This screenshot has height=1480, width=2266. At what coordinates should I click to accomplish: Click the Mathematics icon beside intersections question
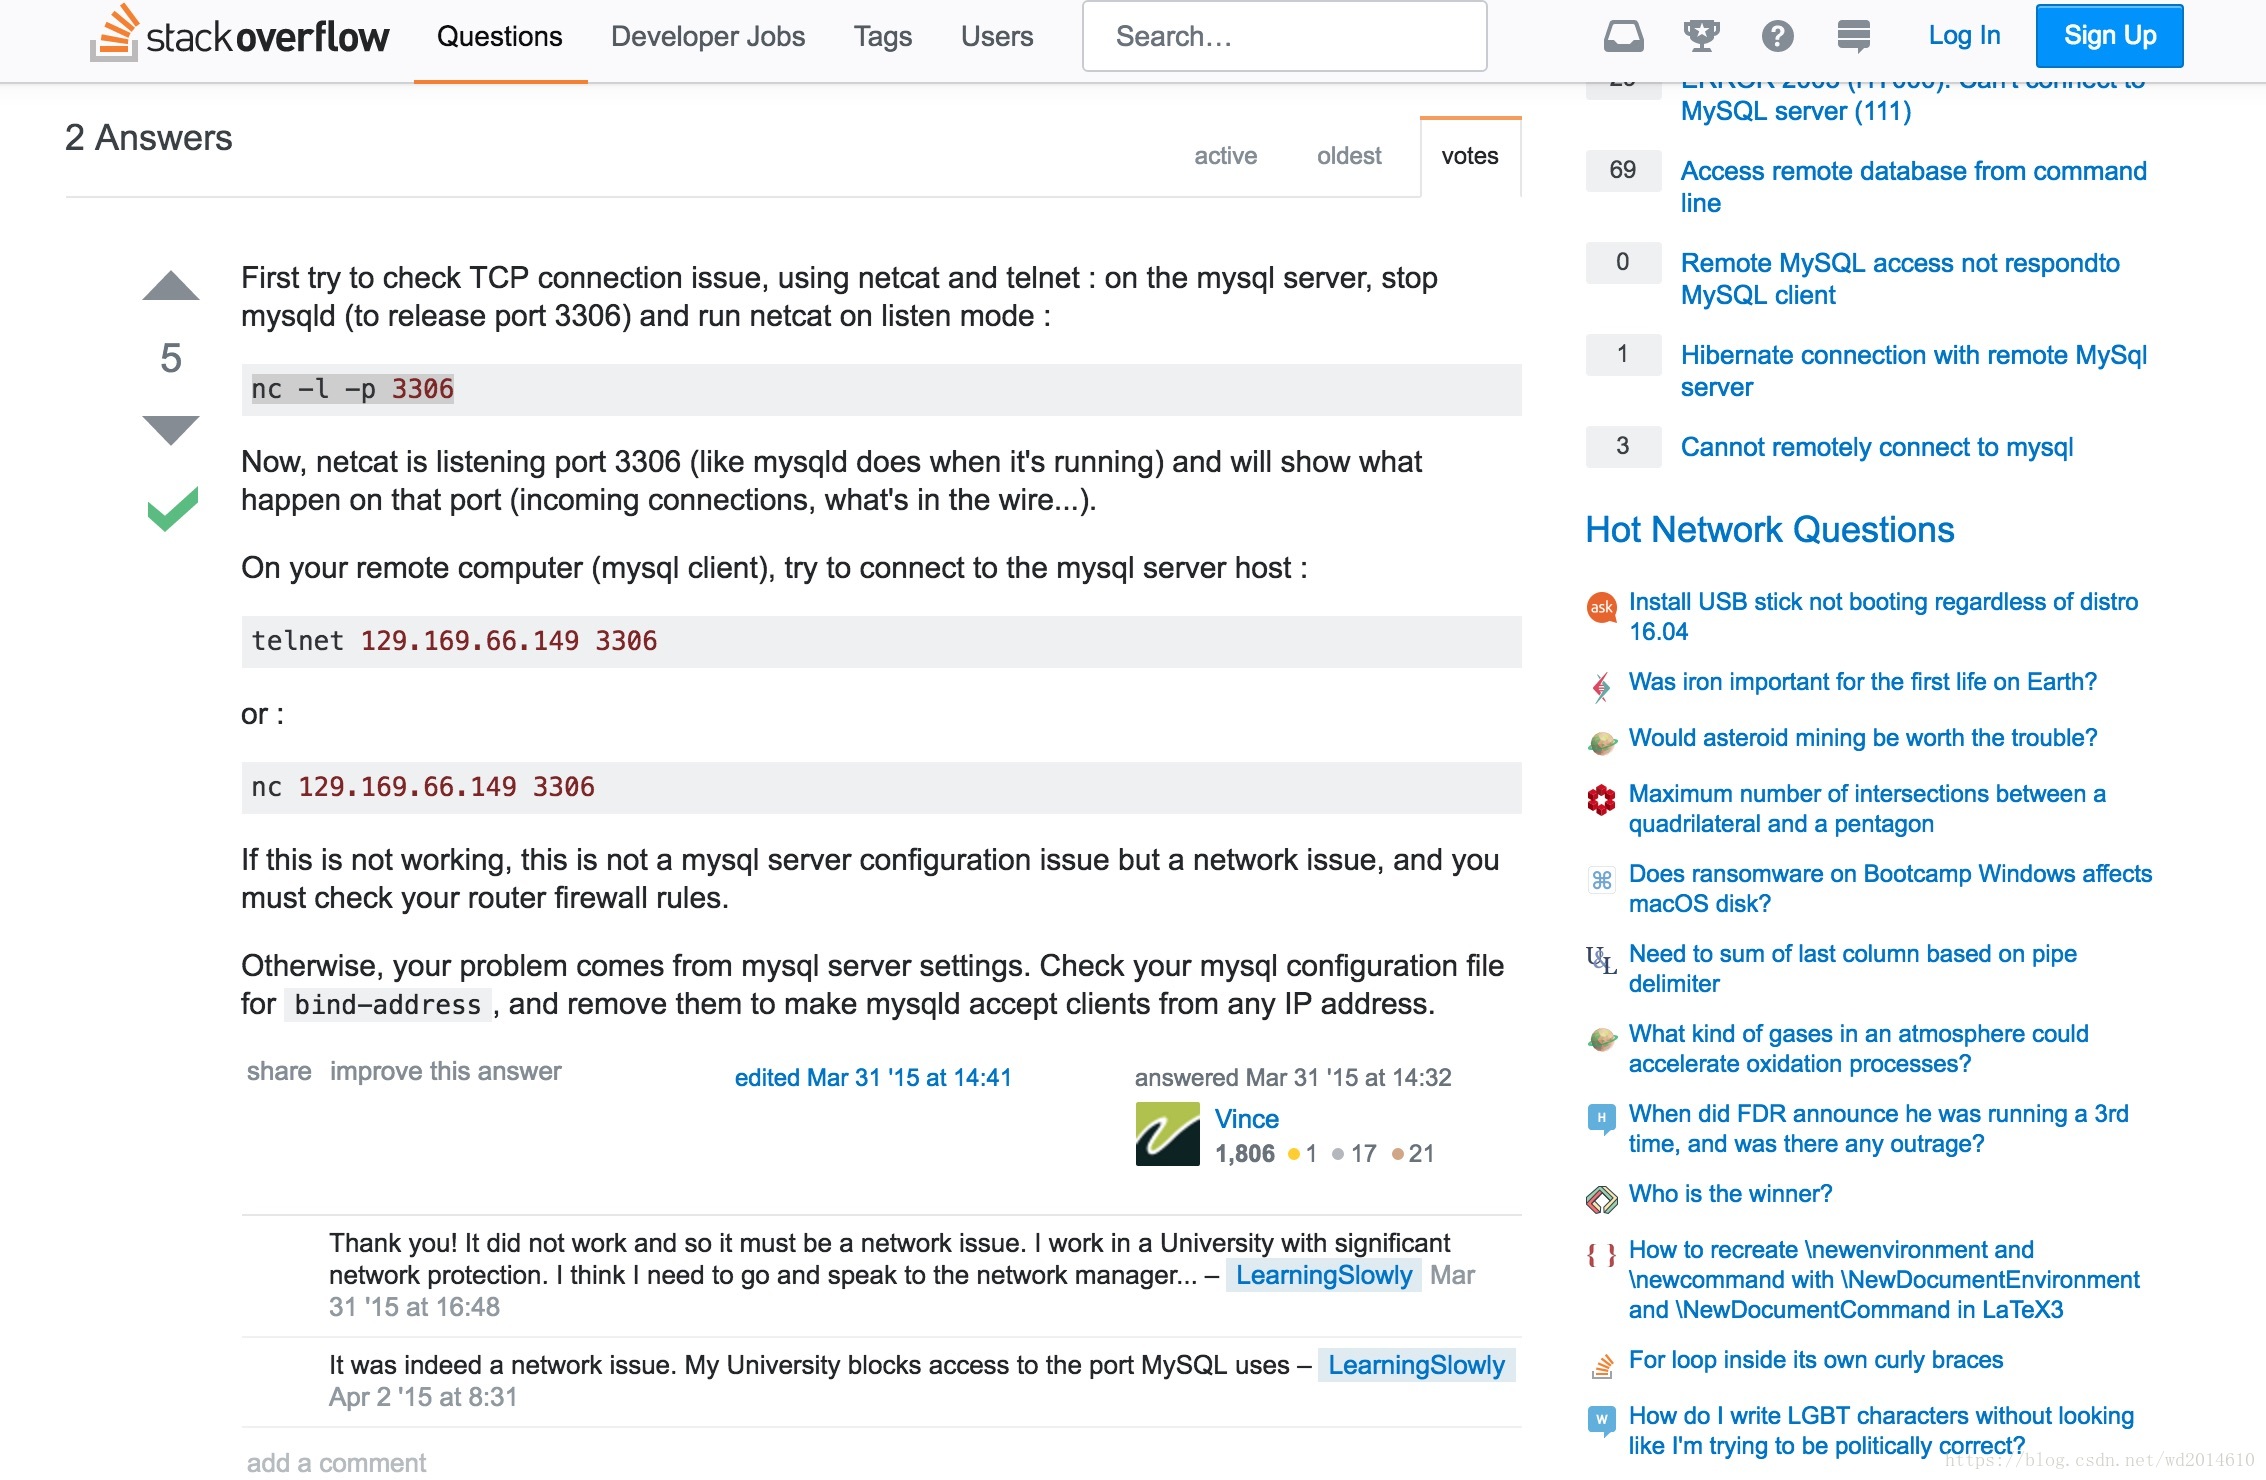pyautogui.click(x=1601, y=799)
